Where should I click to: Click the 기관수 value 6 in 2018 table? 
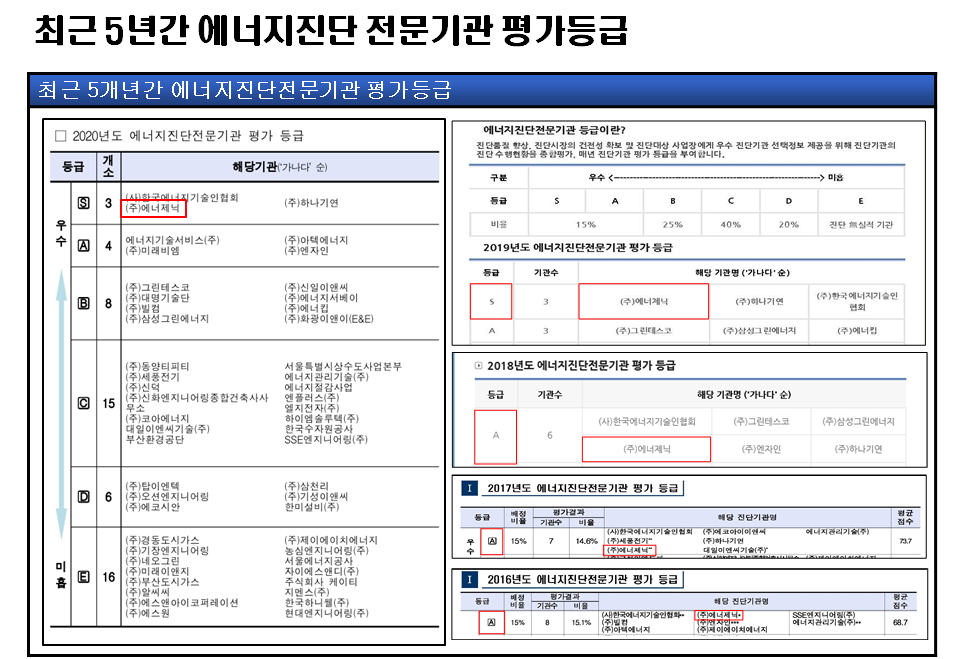(x=550, y=435)
